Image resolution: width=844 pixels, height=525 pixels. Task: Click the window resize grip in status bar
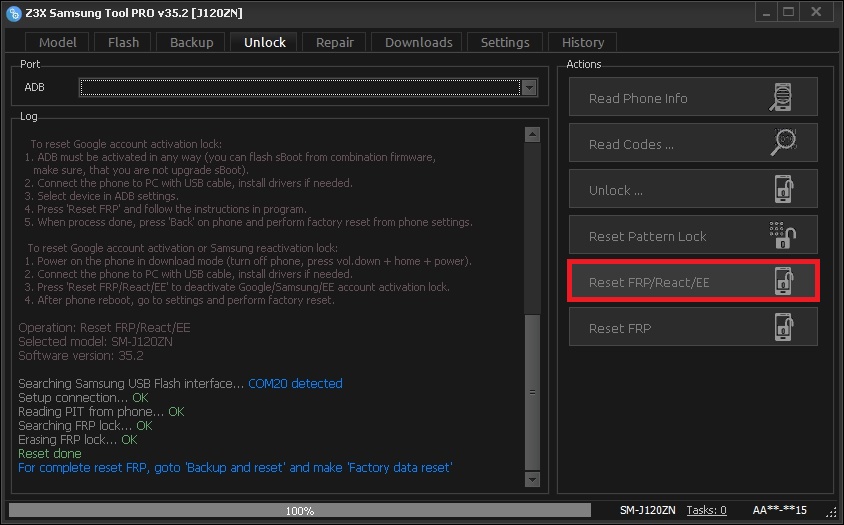[834, 512]
